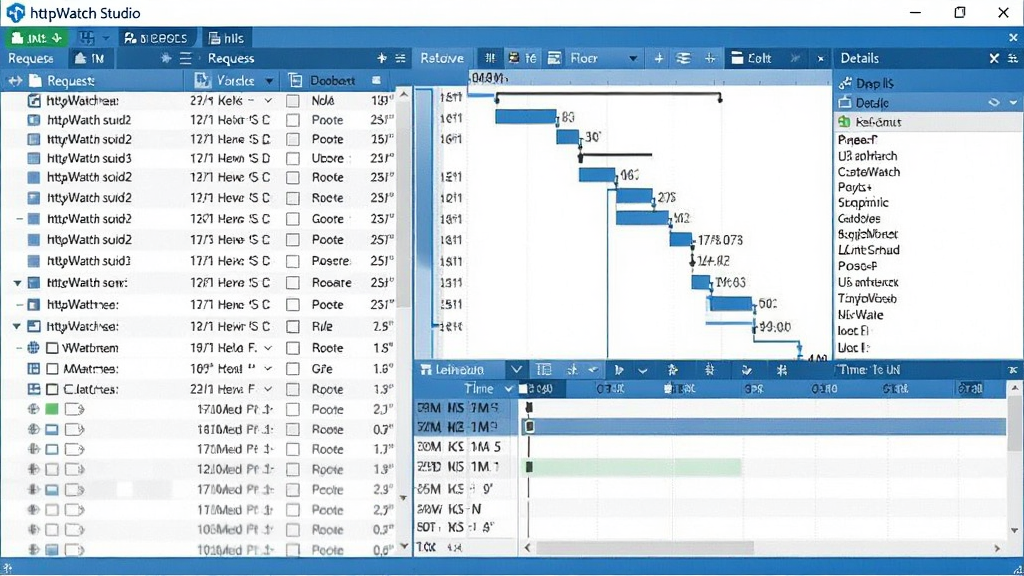The image size is (1024, 576).
Task: Click star icon left of 'Requess' title
Action: tap(166, 58)
